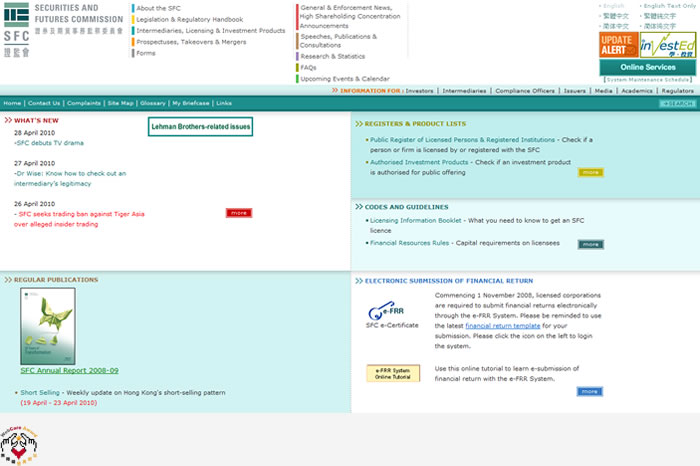The width and height of the screenshot is (700, 466).
Task: Open Lehman Brothers-related issues link
Action: [x=200, y=127]
